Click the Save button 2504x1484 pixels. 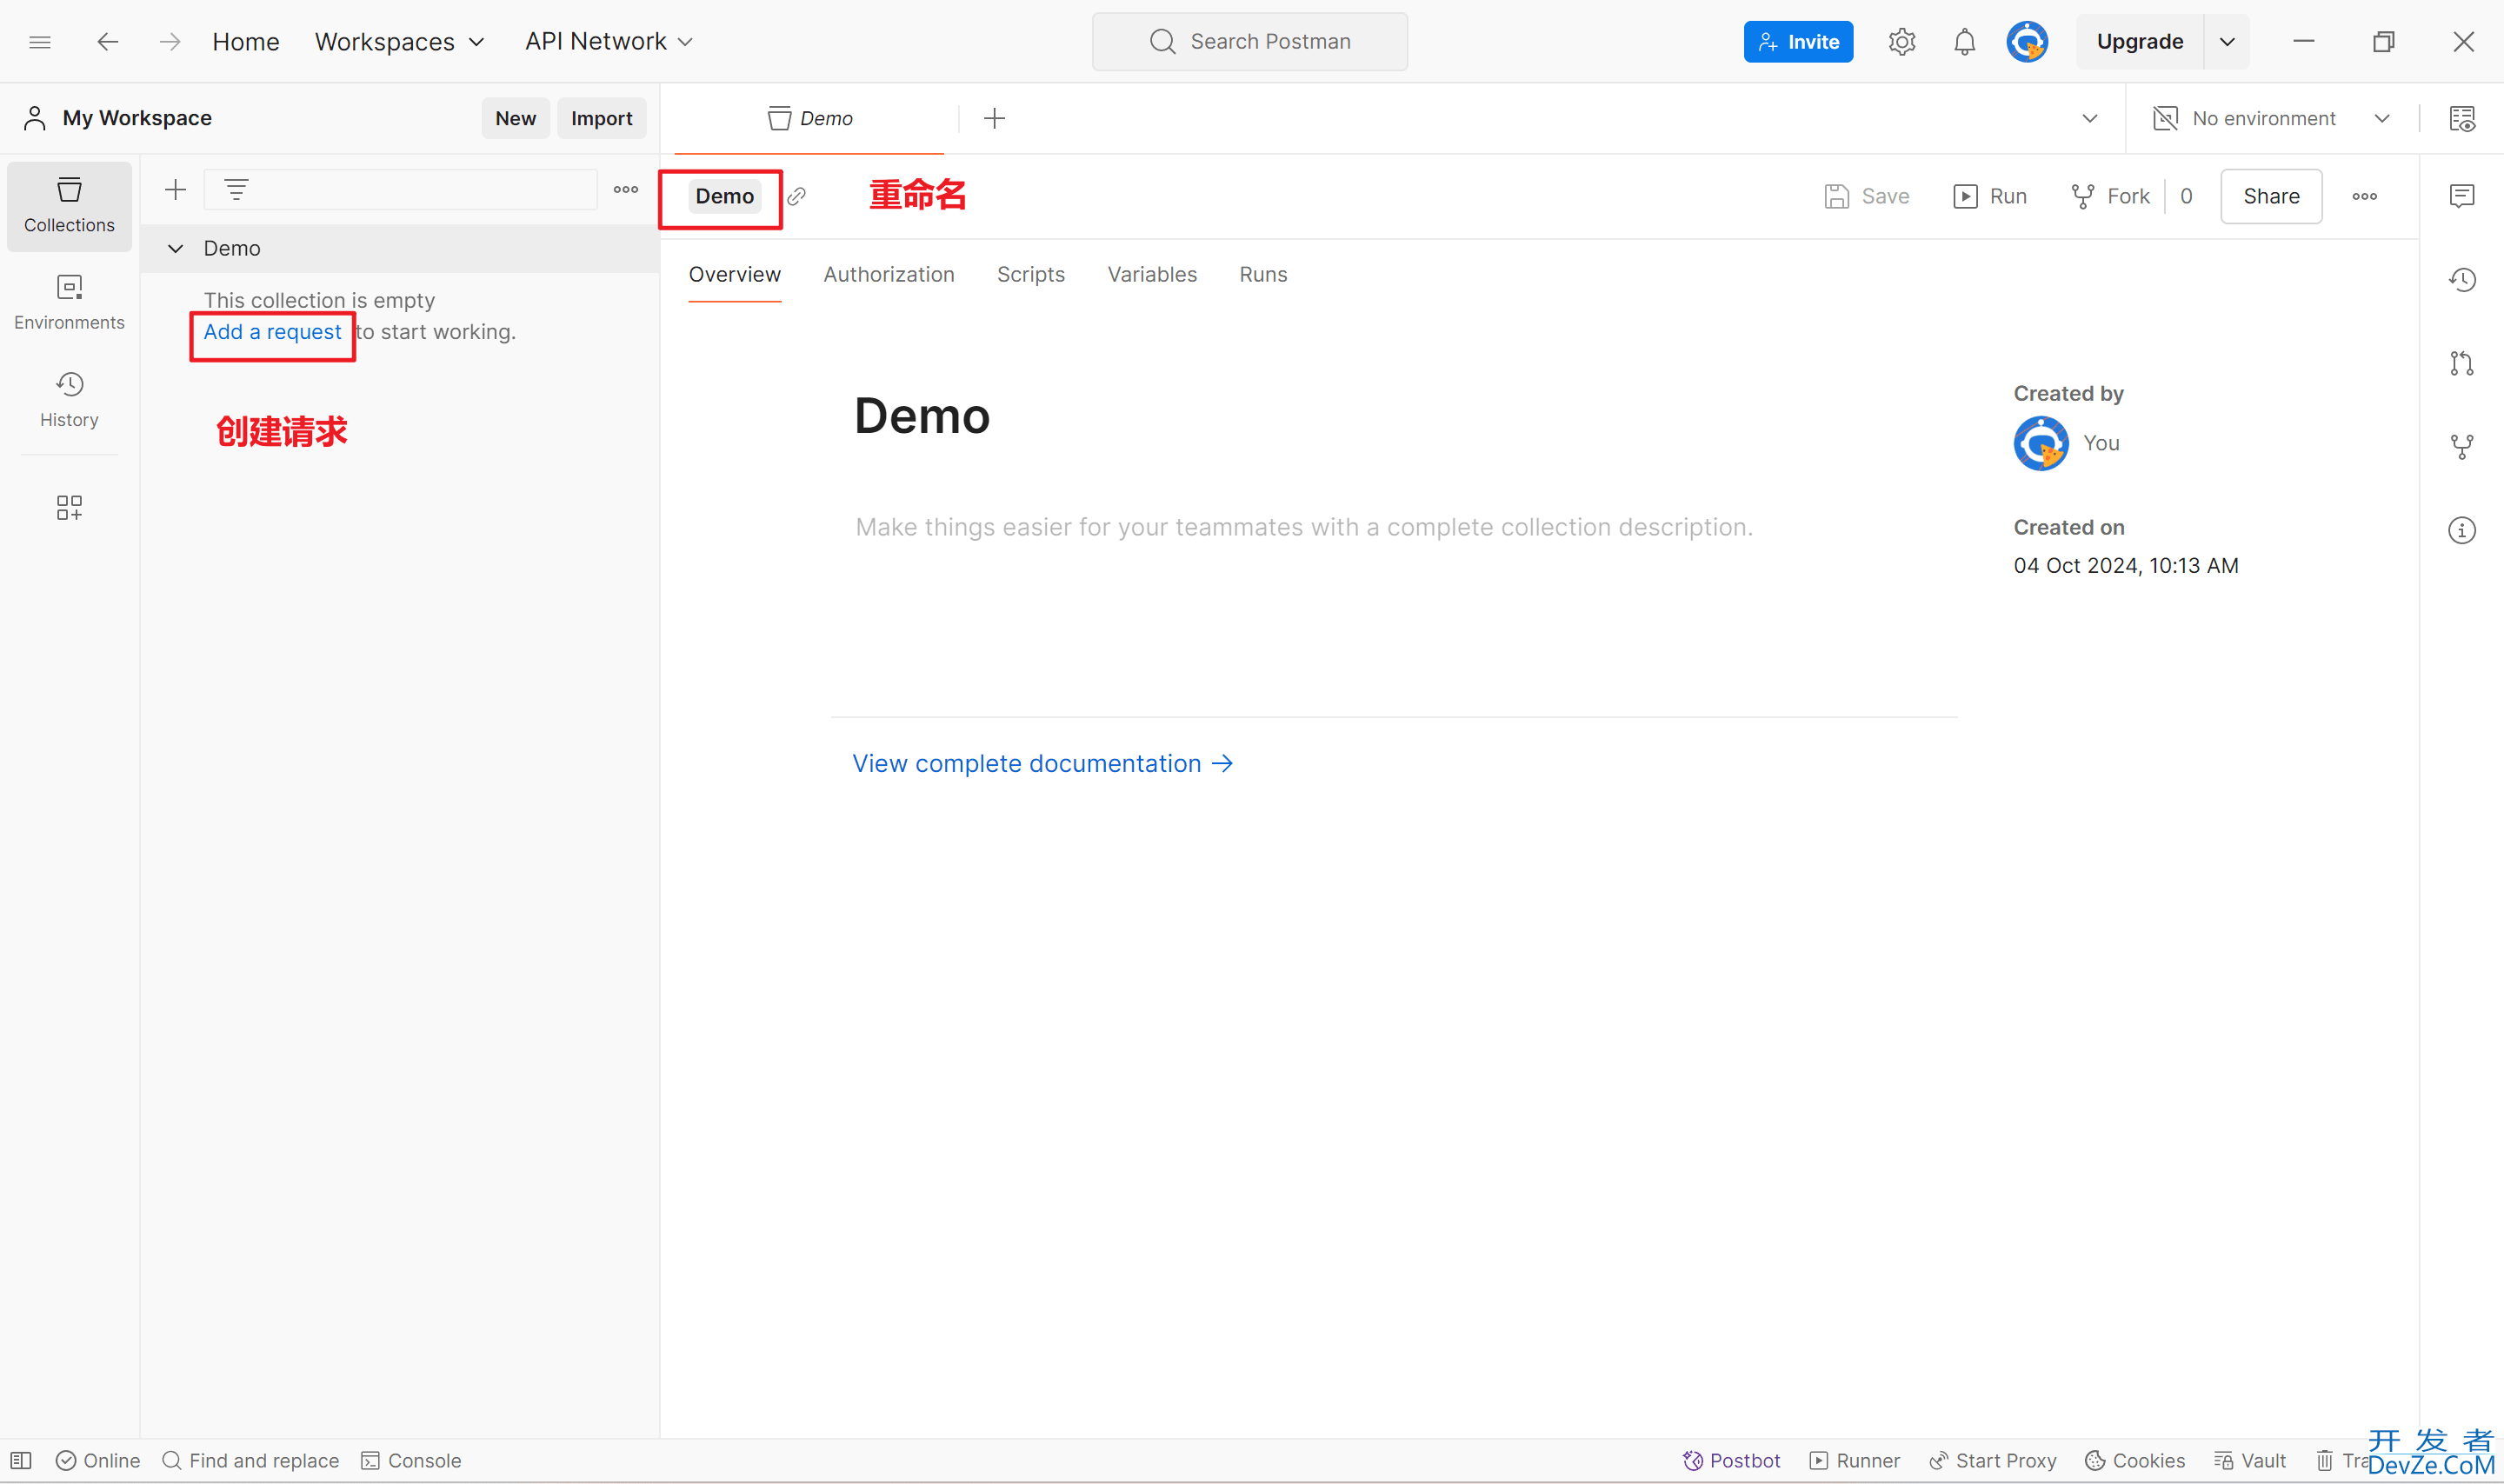[1867, 197]
